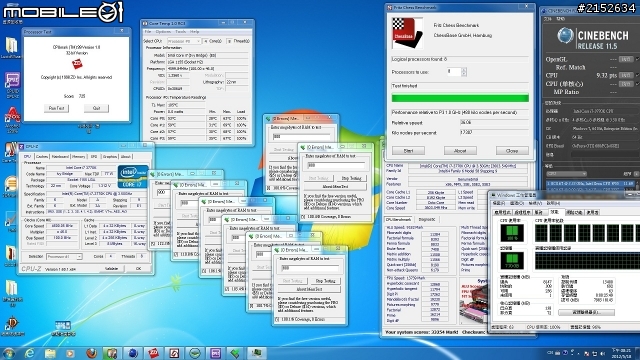This screenshot has height=360, width=640.
Task: Open Windows Media Player taskbar icon
Action: coord(71,353)
